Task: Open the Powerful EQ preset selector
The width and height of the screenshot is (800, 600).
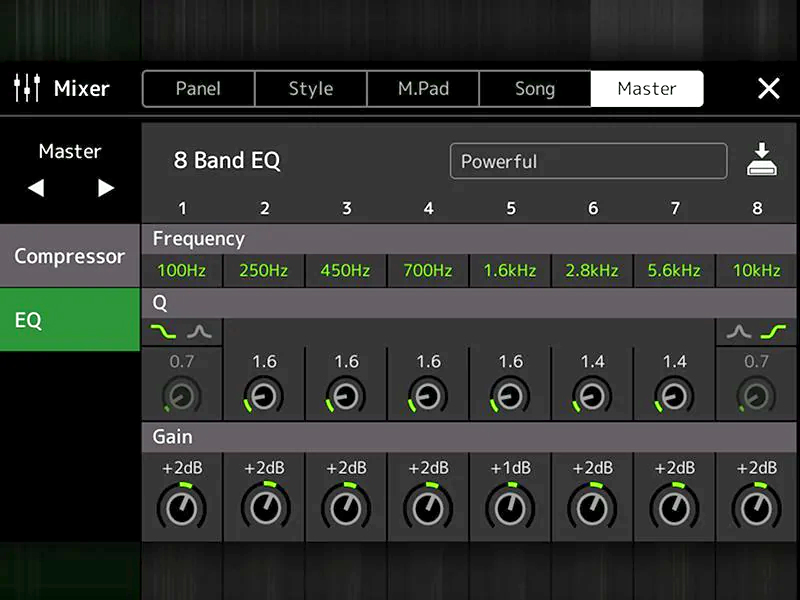Action: coord(588,161)
